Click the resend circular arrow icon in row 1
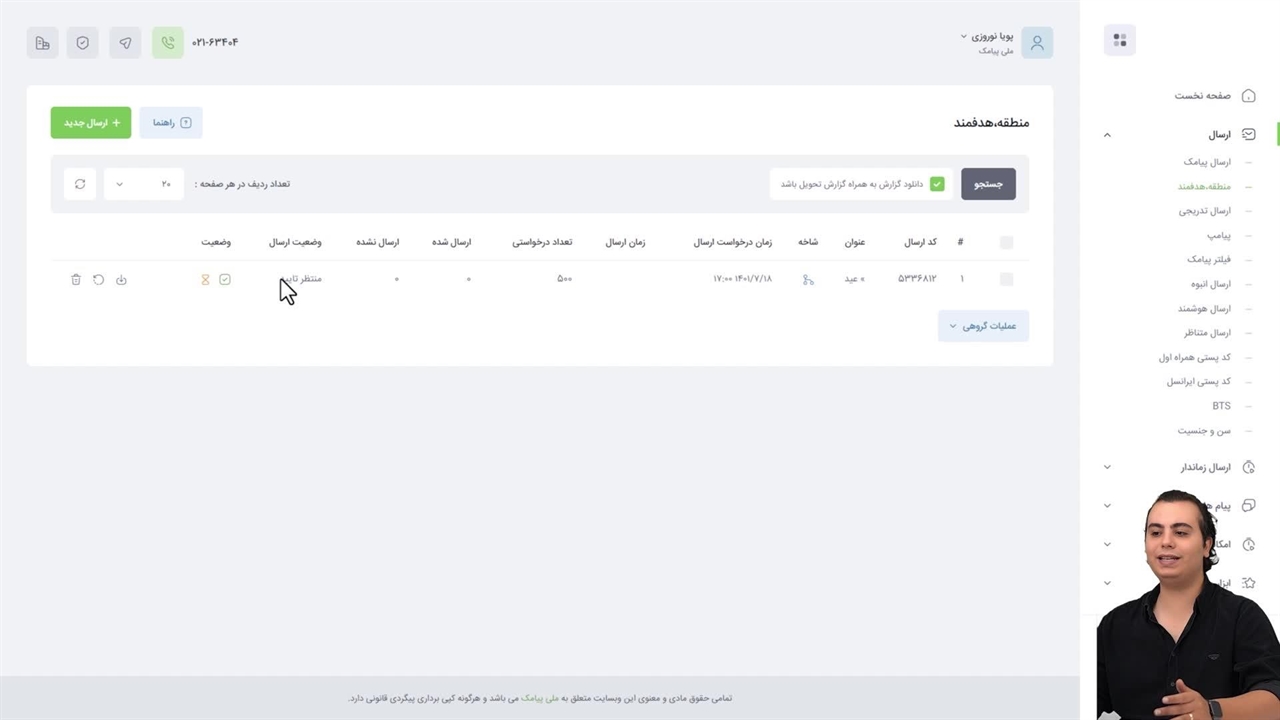The height and width of the screenshot is (720, 1280). pyautogui.click(x=98, y=280)
